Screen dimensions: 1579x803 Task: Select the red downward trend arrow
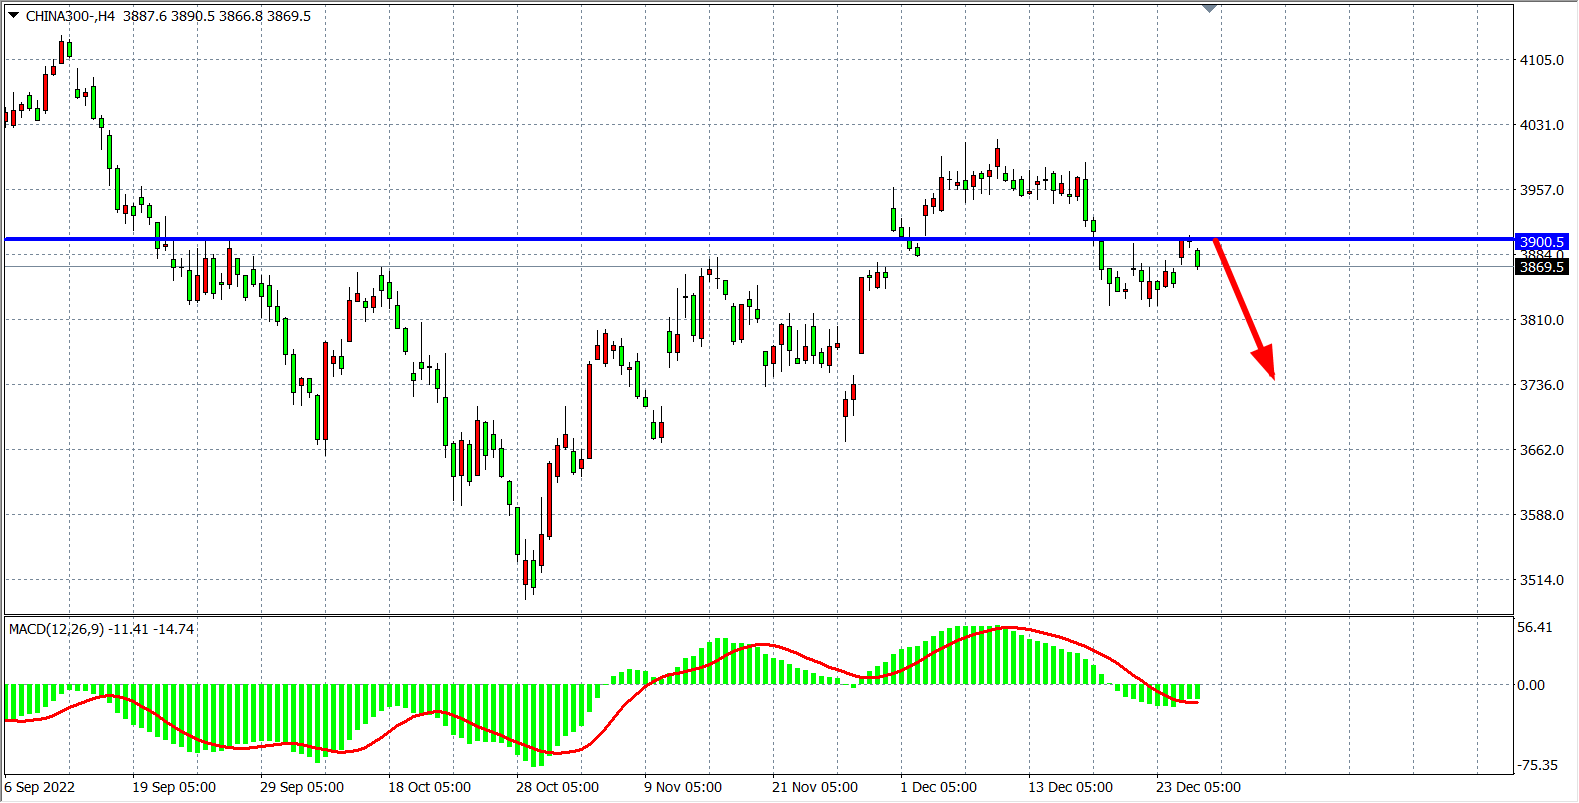pyautogui.click(x=1244, y=310)
